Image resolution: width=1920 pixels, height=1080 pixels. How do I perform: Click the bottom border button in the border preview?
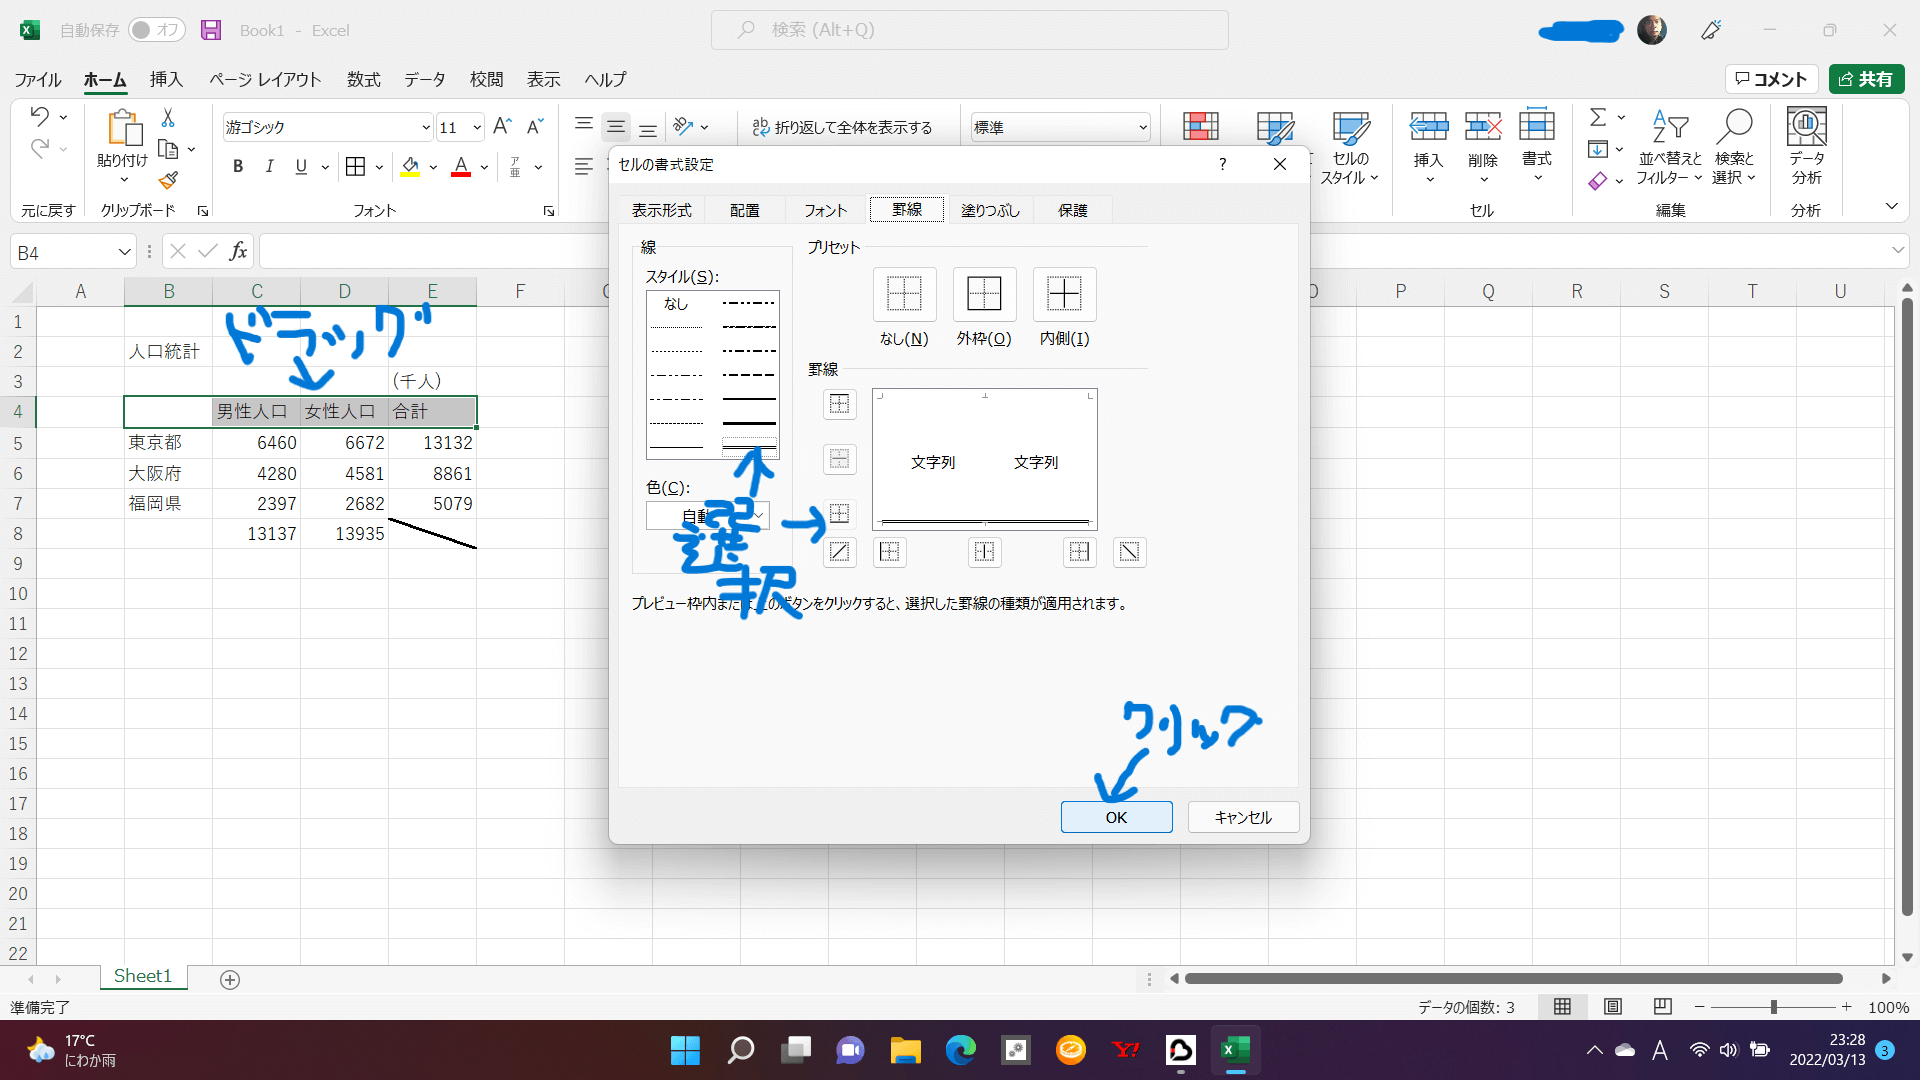click(x=839, y=514)
